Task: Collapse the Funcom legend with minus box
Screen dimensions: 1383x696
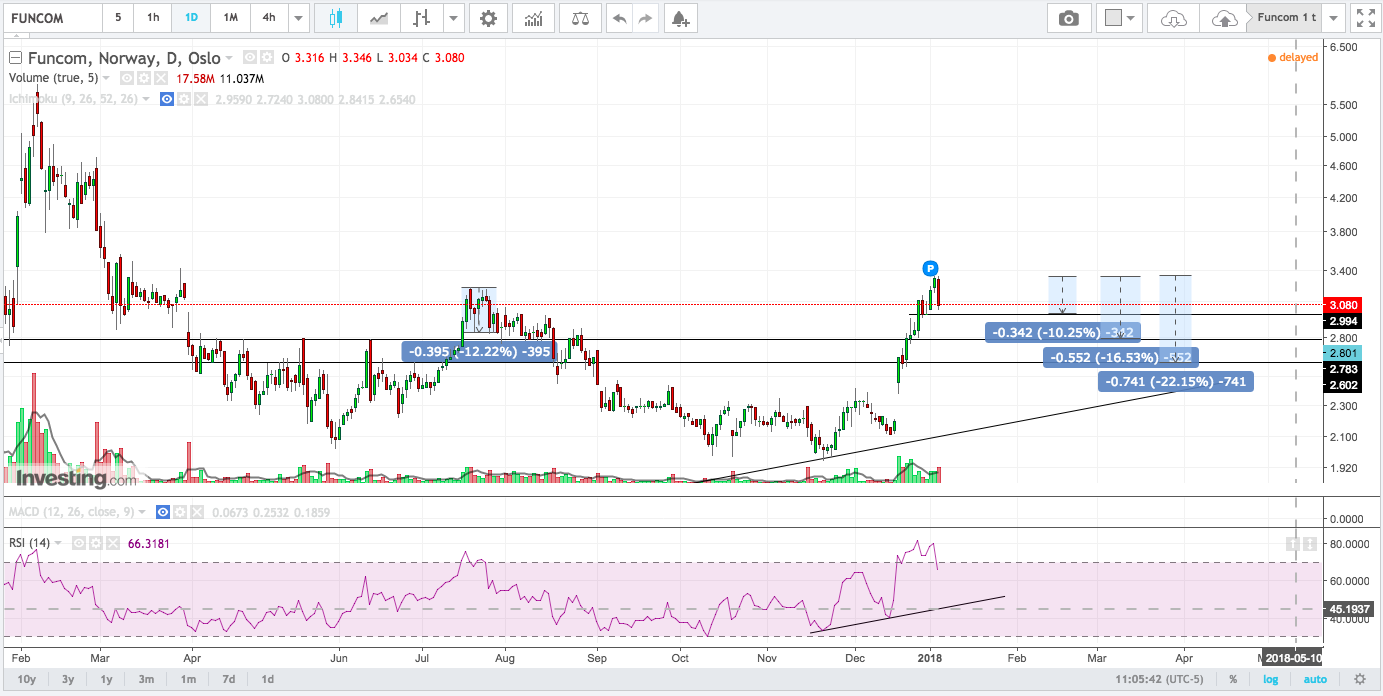Action: pyautogui.click(x=15, y=57)
